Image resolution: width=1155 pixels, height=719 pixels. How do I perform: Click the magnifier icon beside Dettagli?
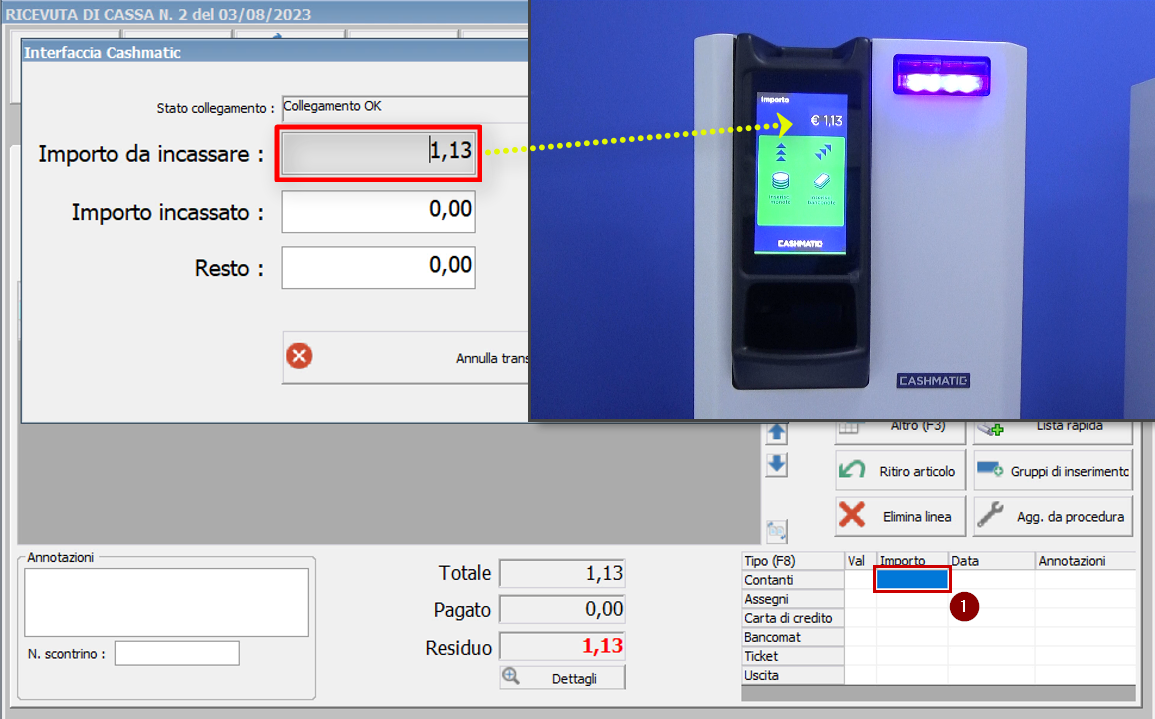tap(509, 677)
